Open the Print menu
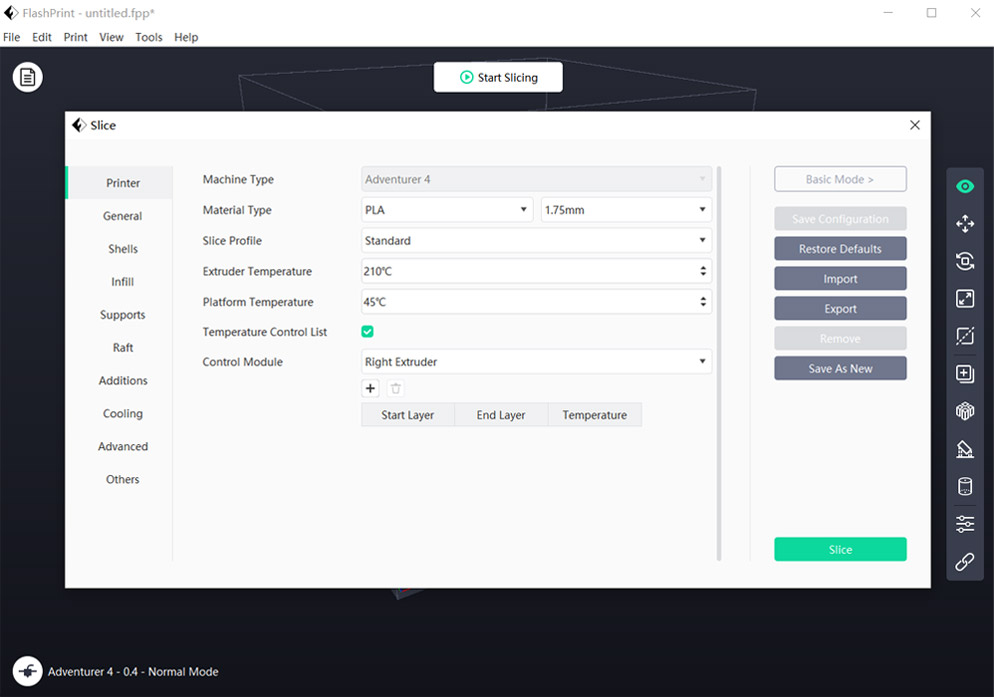Screen dimensions: 994x697 coord(75,37)
